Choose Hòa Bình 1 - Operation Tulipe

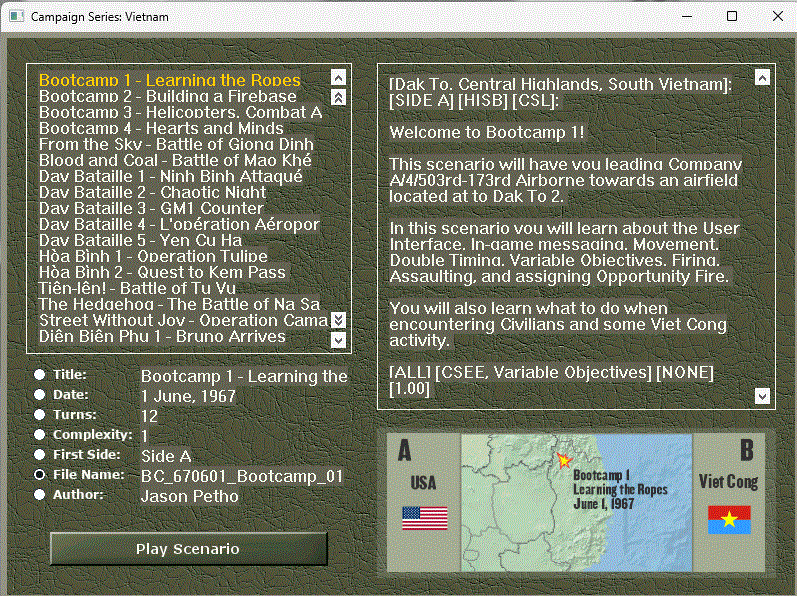point(154,256)
